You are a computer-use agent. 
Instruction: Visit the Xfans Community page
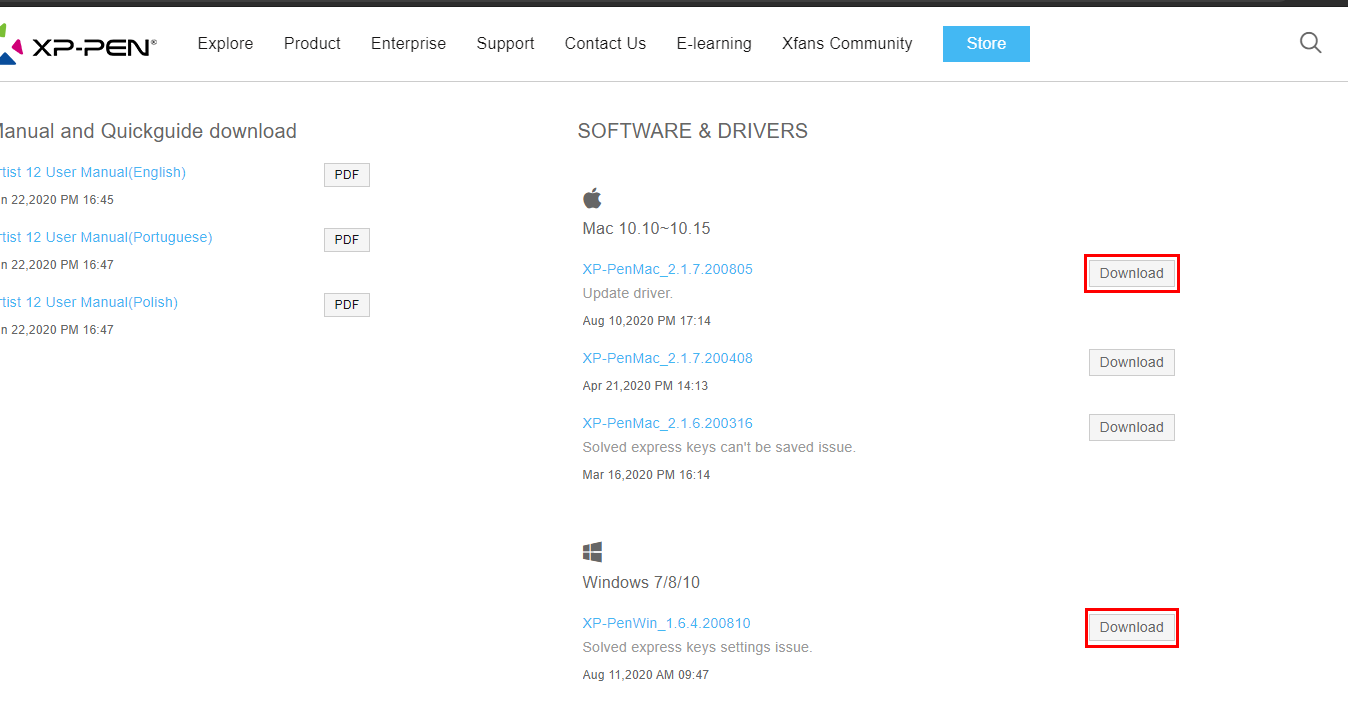point(847,44)
